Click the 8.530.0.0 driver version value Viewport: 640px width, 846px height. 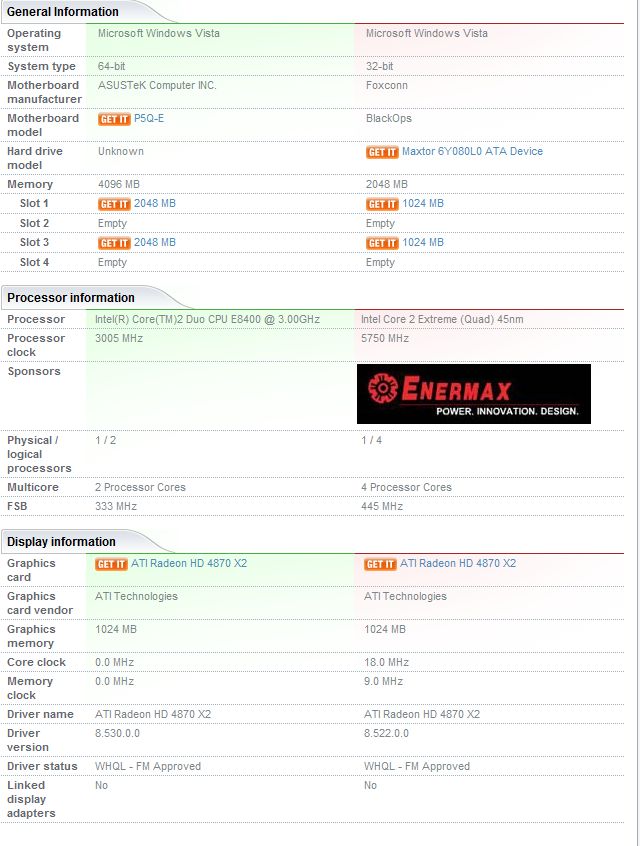click(117, 733)
